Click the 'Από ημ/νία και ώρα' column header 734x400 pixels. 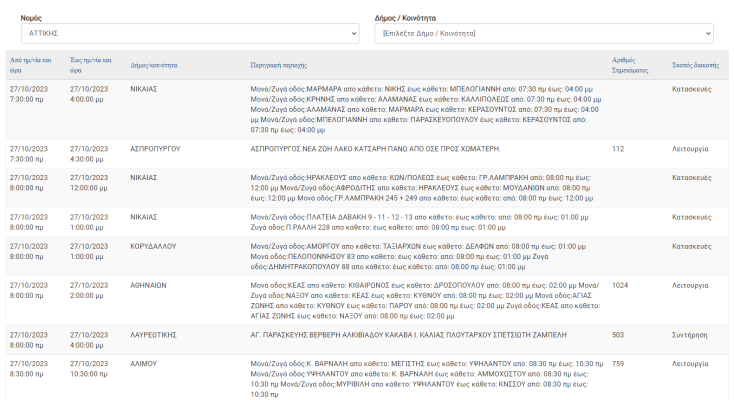(30, 65)
